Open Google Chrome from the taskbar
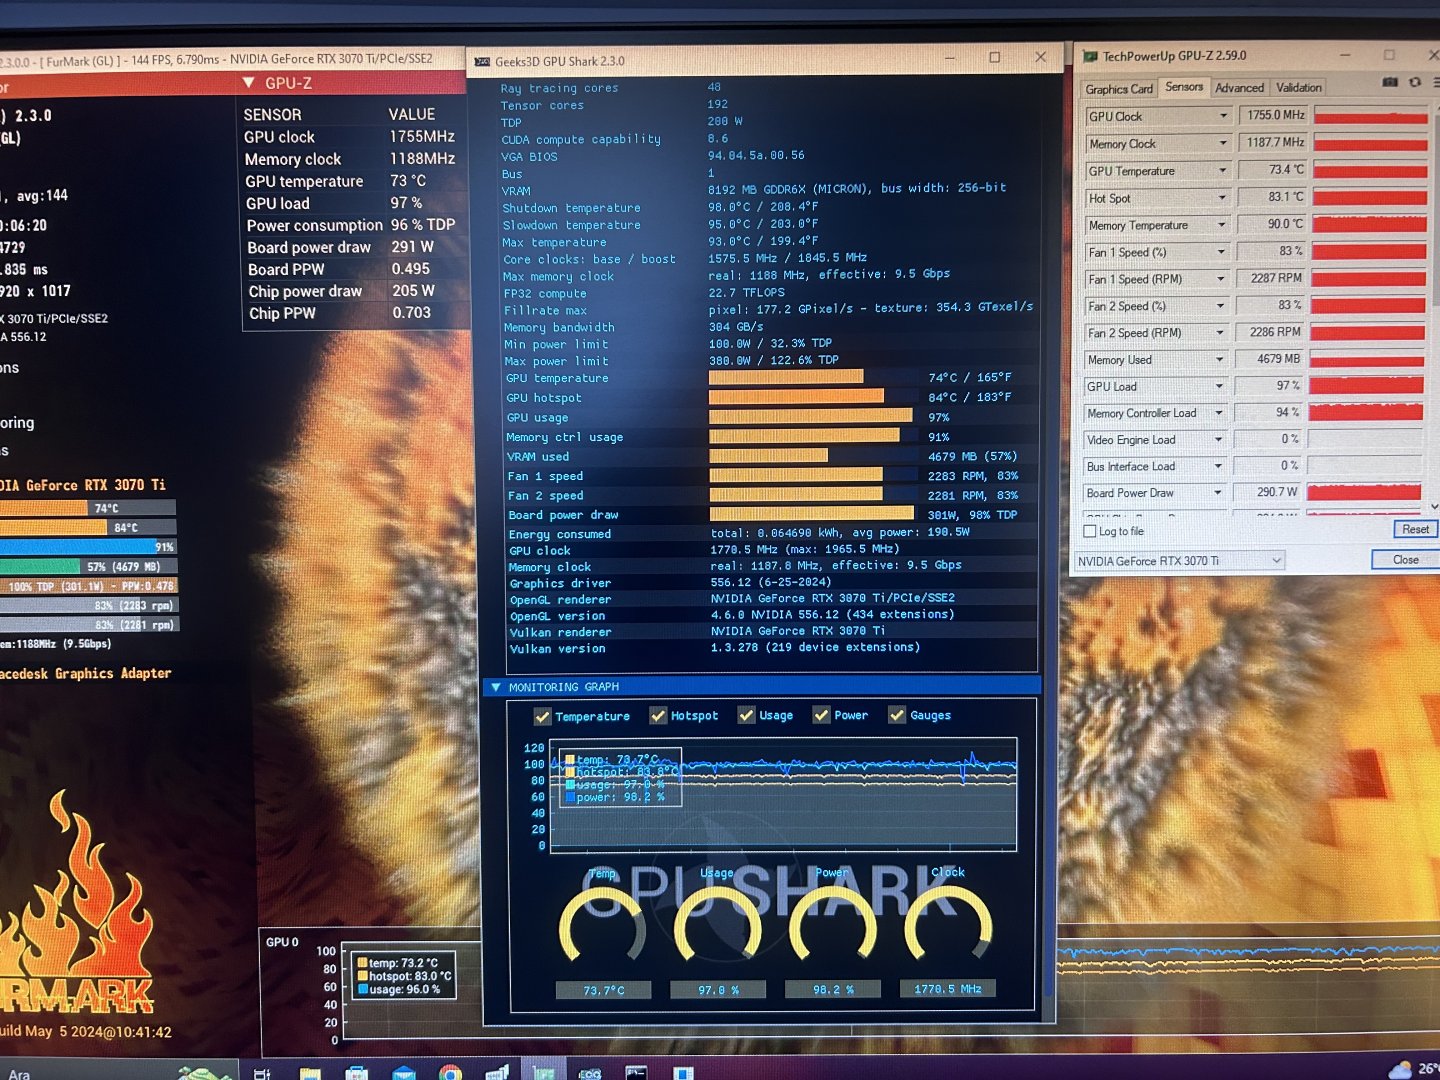The height and width of the screenshot is (1080, 1440). click(x=450, y=1073)
